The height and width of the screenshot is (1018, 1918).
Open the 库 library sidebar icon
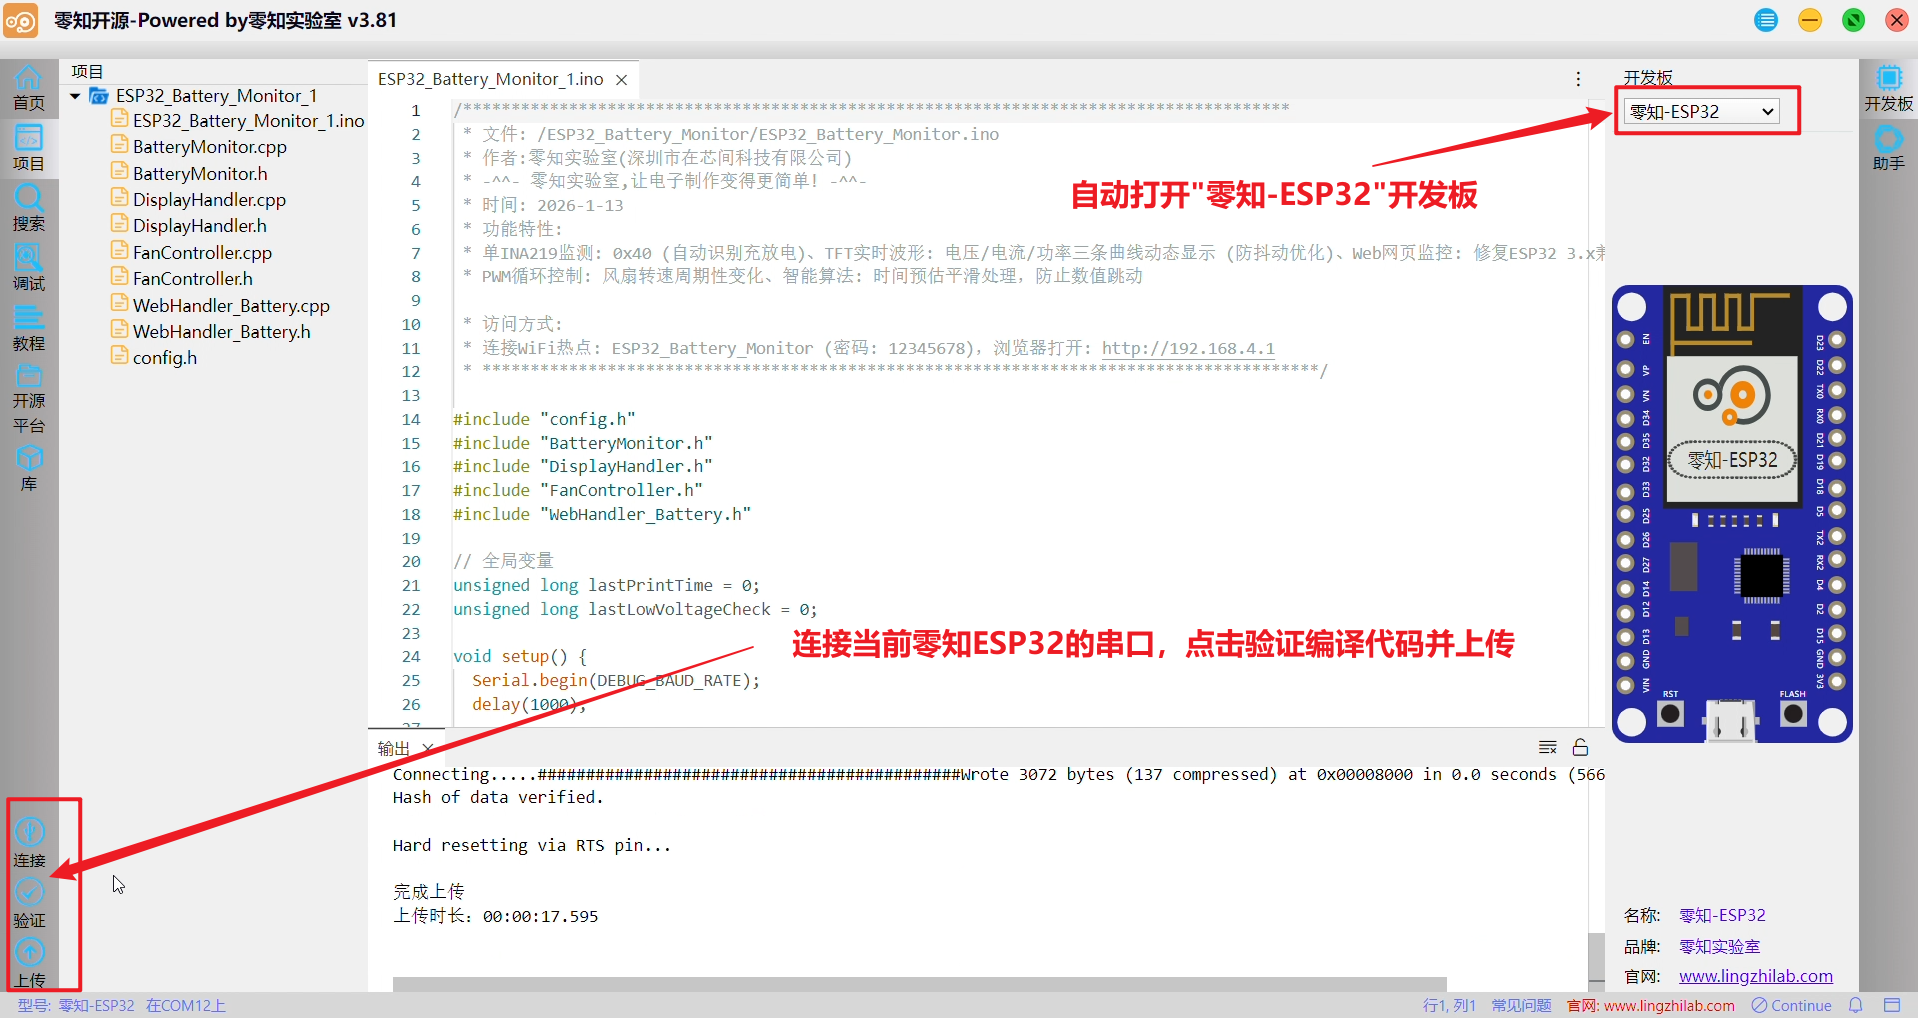[x=29, y=468]
